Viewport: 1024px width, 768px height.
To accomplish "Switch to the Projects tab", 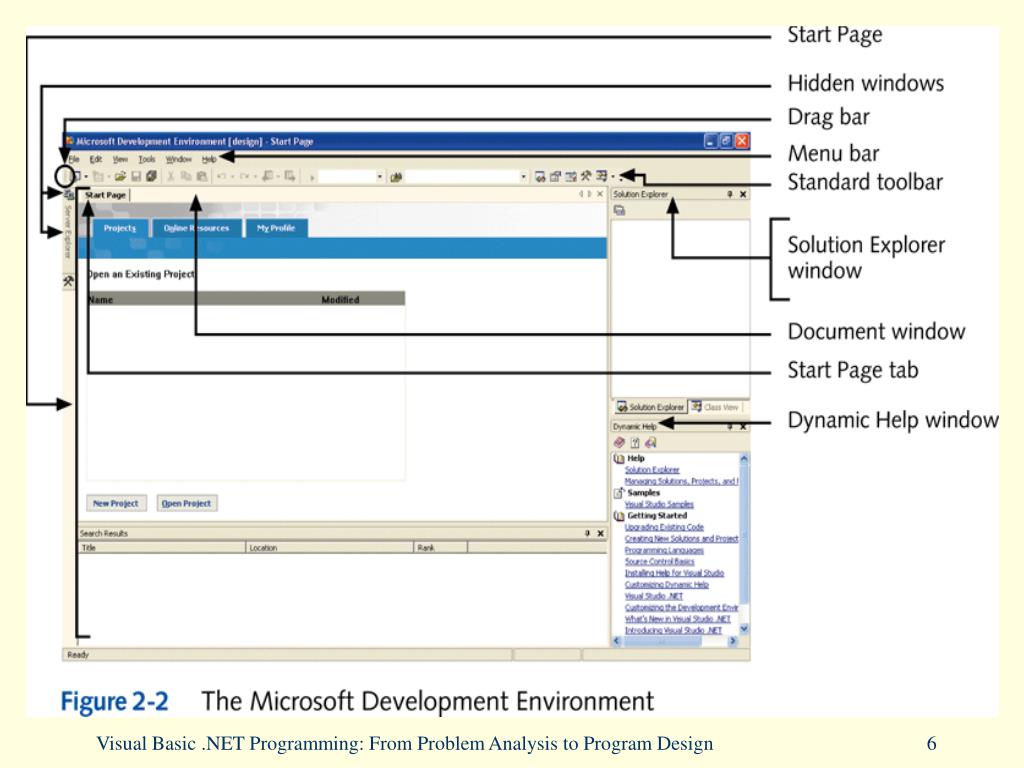I will click(x=120, y=228).
